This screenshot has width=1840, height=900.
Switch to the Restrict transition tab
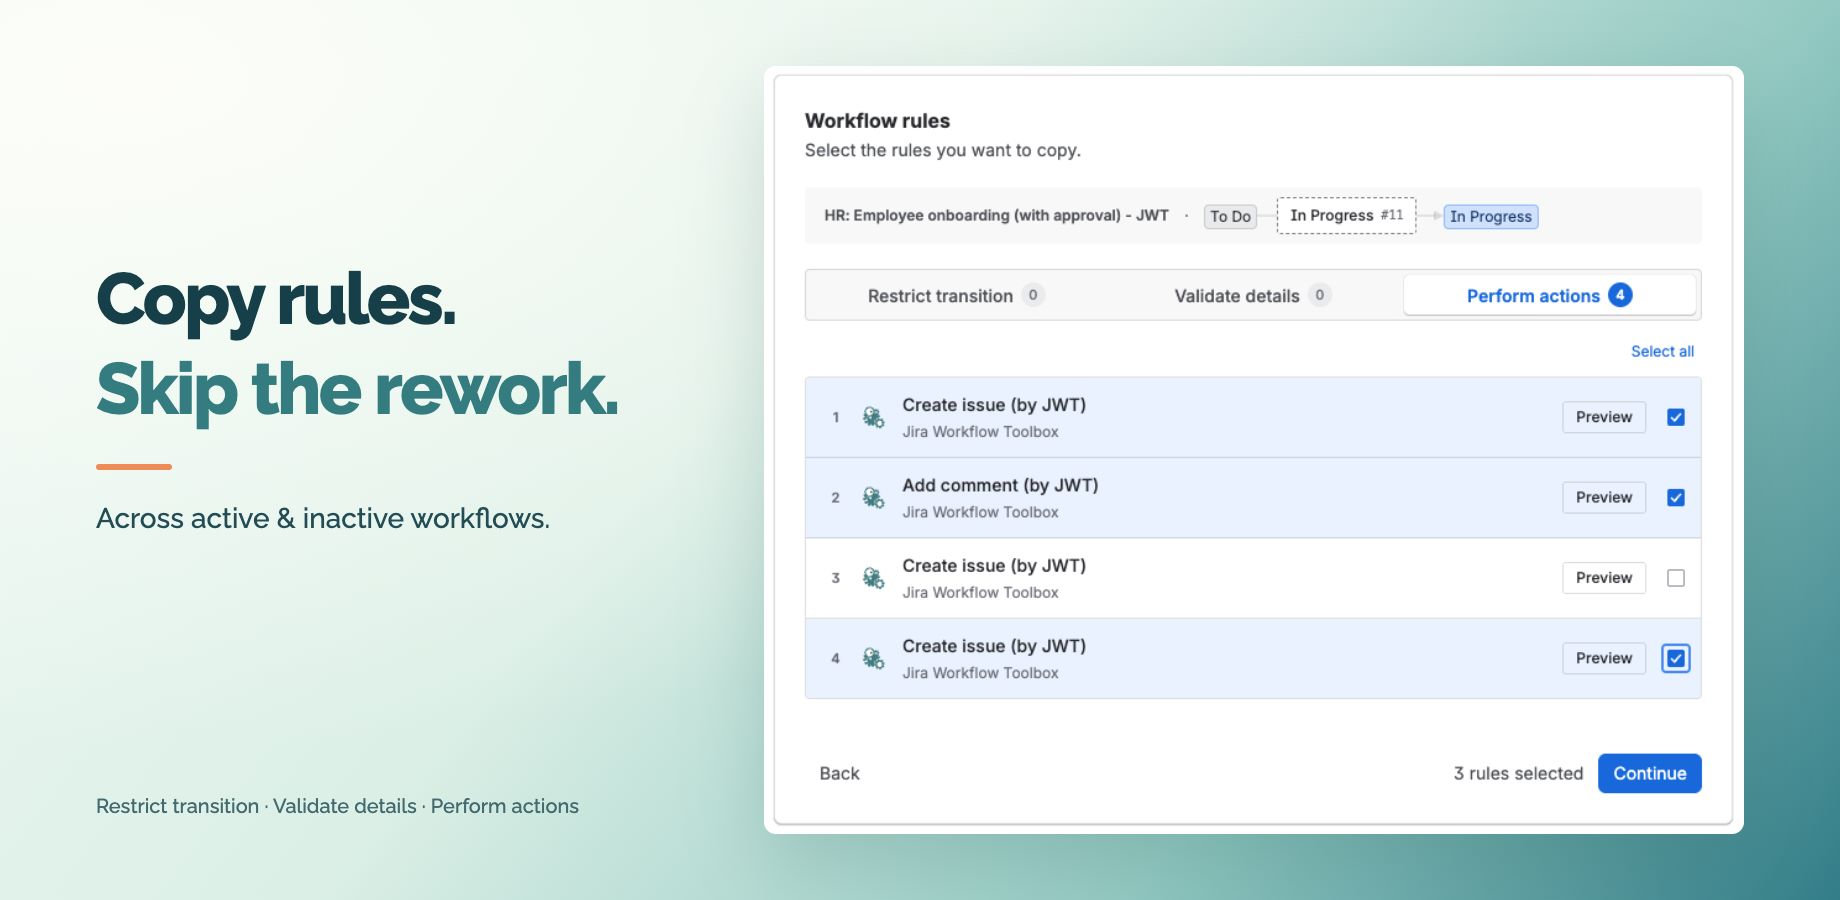955,295
